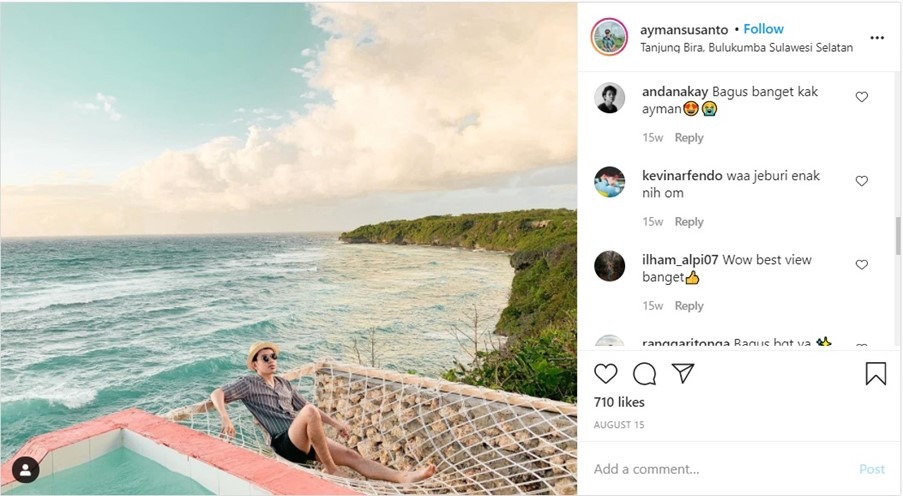Image resolution: width=903 pixels, height=496 pixels.
Task: Follow aymansusanto
Action: (764, 29)
